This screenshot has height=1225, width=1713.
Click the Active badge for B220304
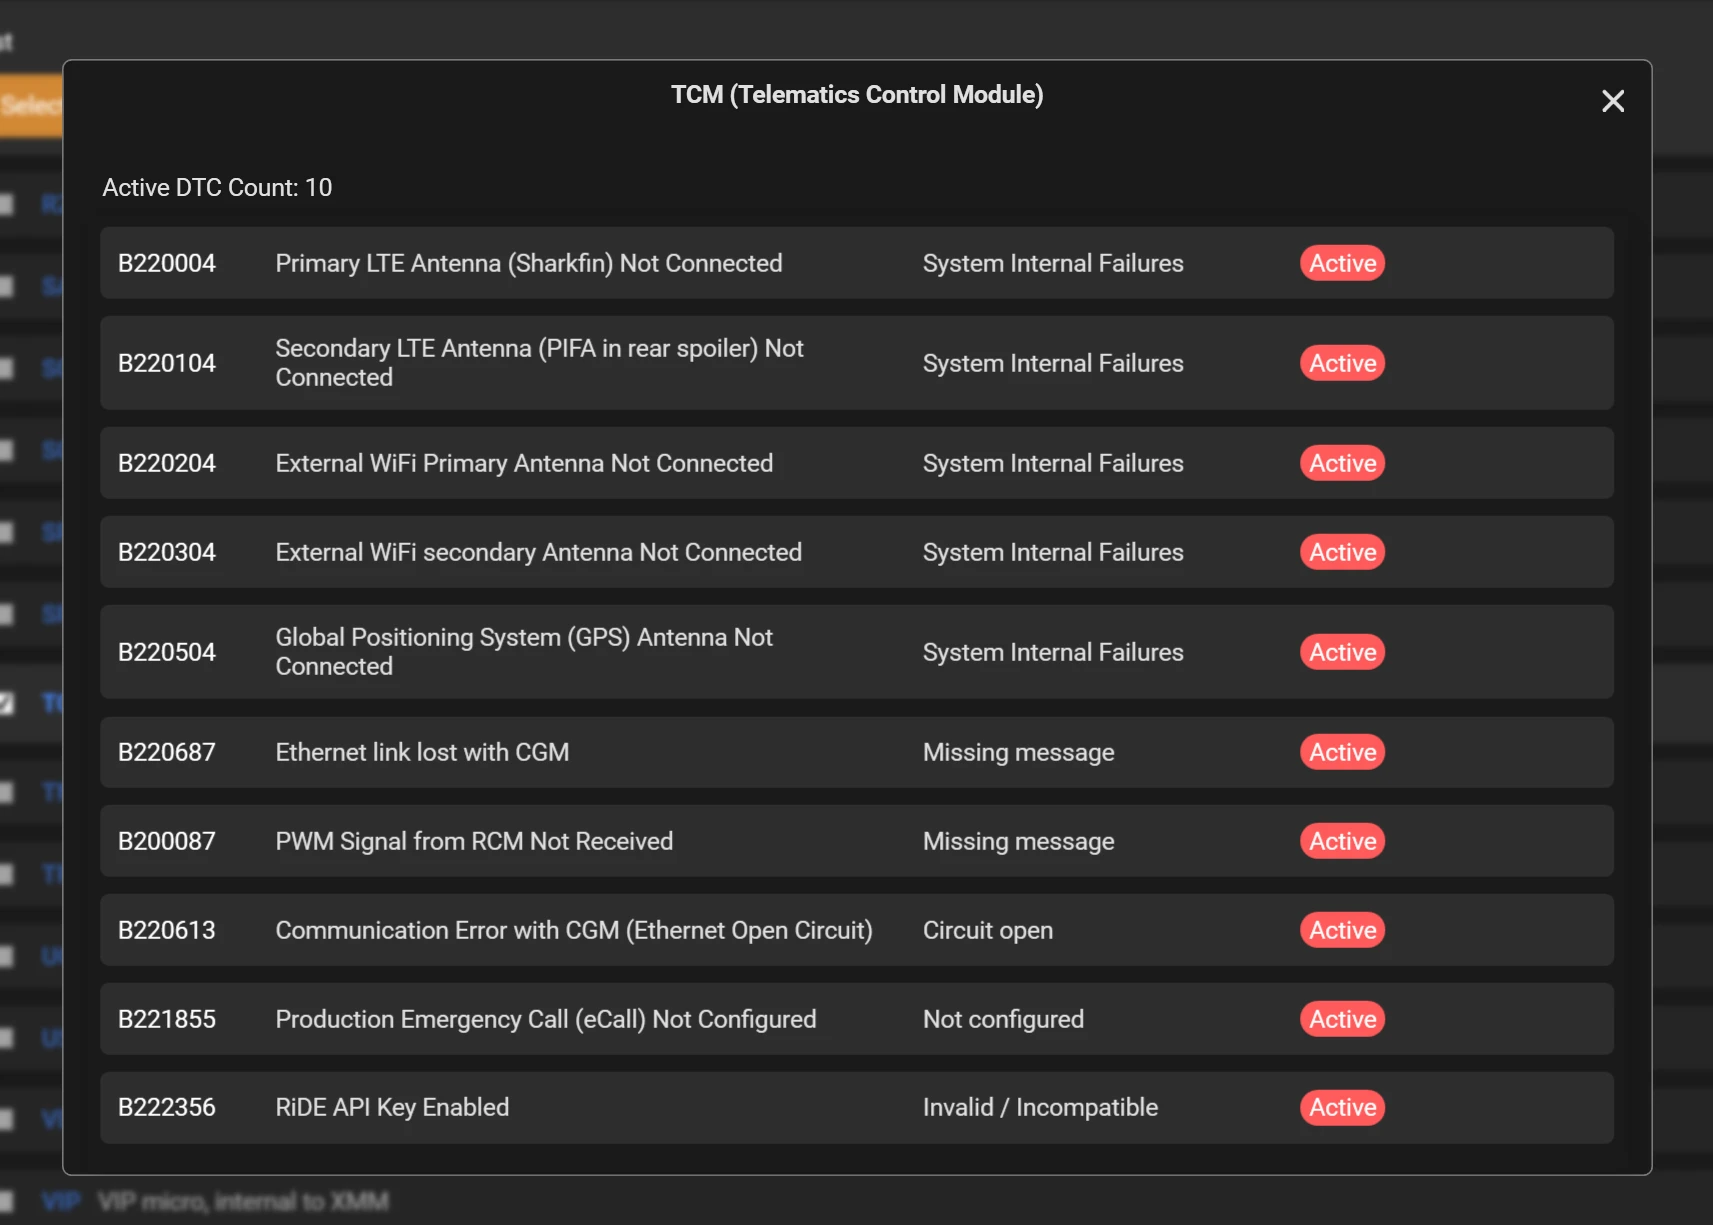pyautogui.click(x=1342, y=552)
